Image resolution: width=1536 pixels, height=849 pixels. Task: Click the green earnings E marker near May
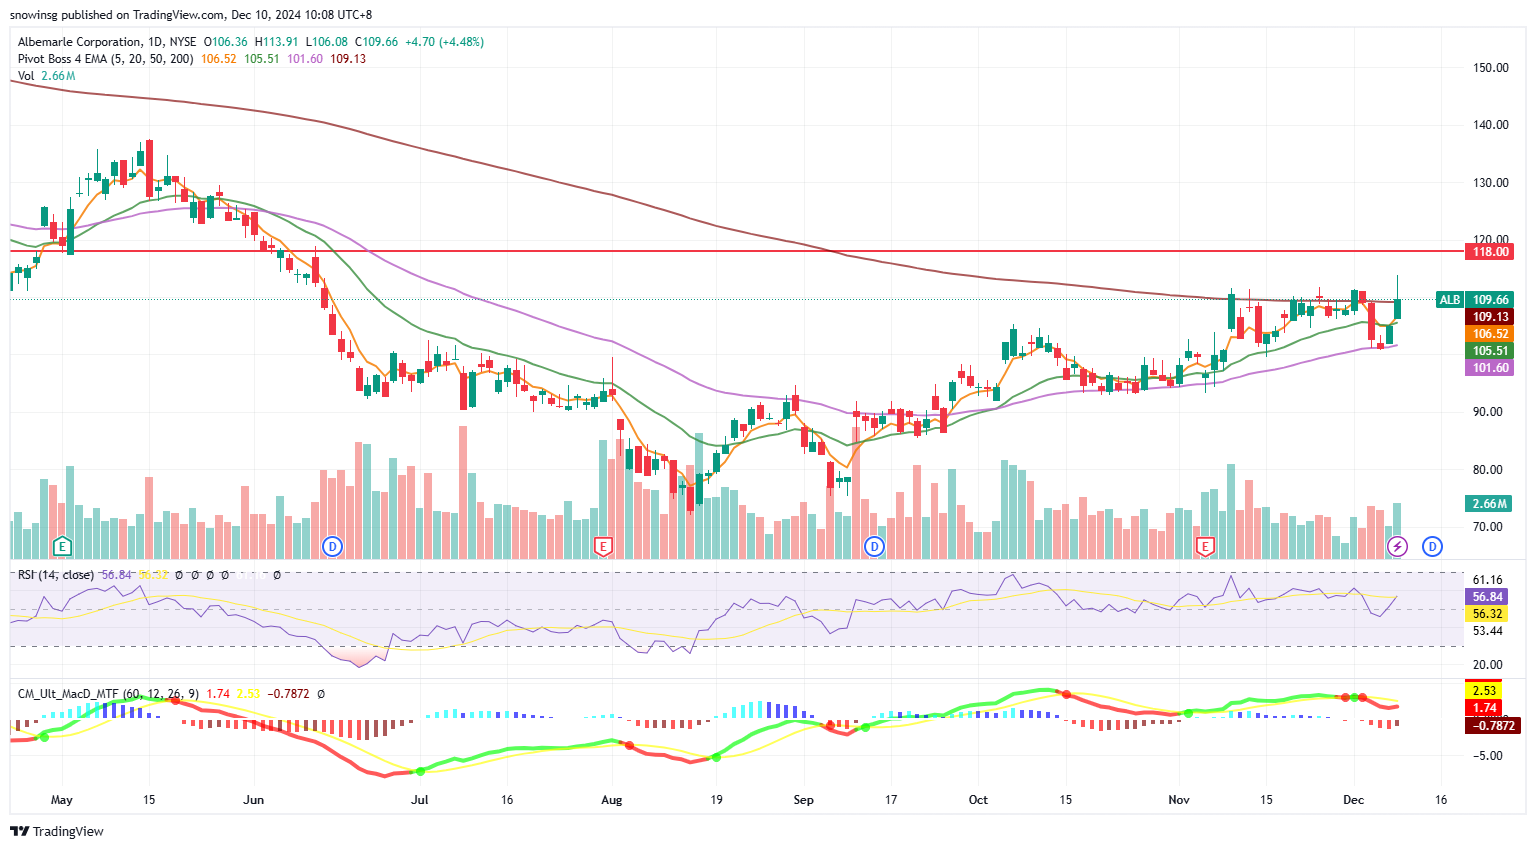[62, 546]
